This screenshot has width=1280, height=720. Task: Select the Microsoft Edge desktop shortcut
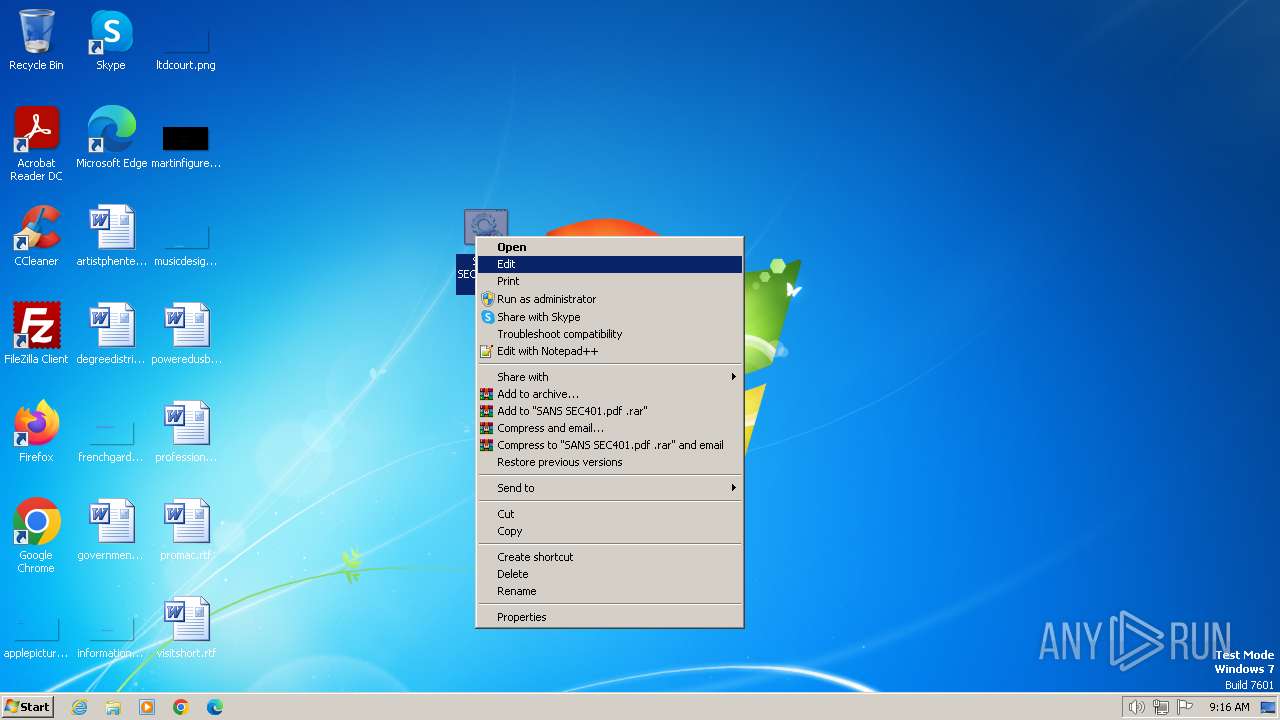(x=111, y=138)
